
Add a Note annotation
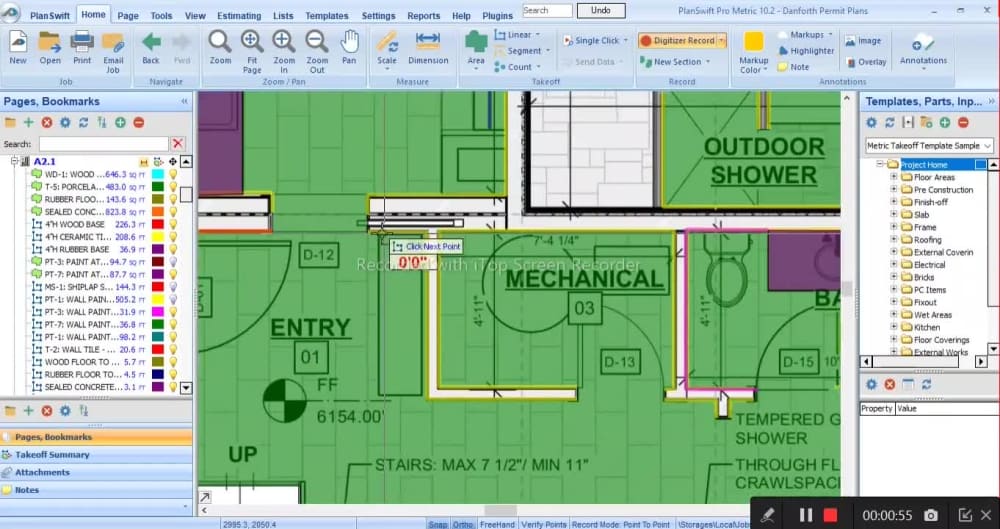(793, 66)
